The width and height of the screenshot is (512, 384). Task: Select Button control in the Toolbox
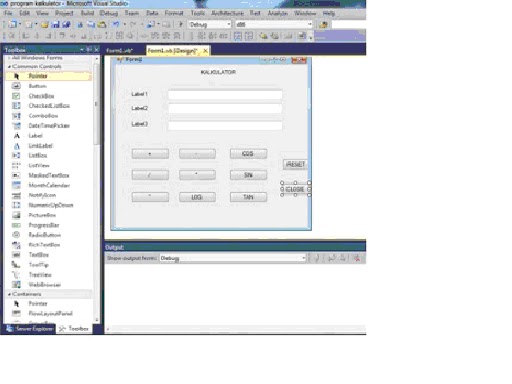(37, 86)
